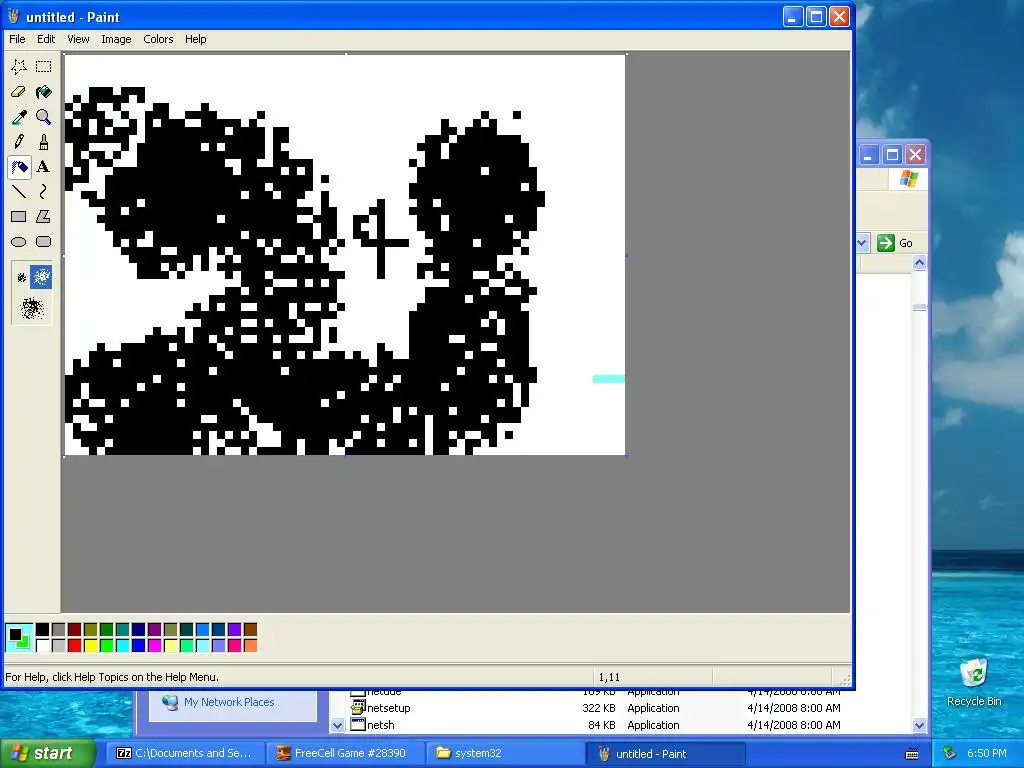Image resolution: width=1024 pixels, height=768 pixels.
Task: Click the scroll up arrow in background window
Action: click(920, 263)
